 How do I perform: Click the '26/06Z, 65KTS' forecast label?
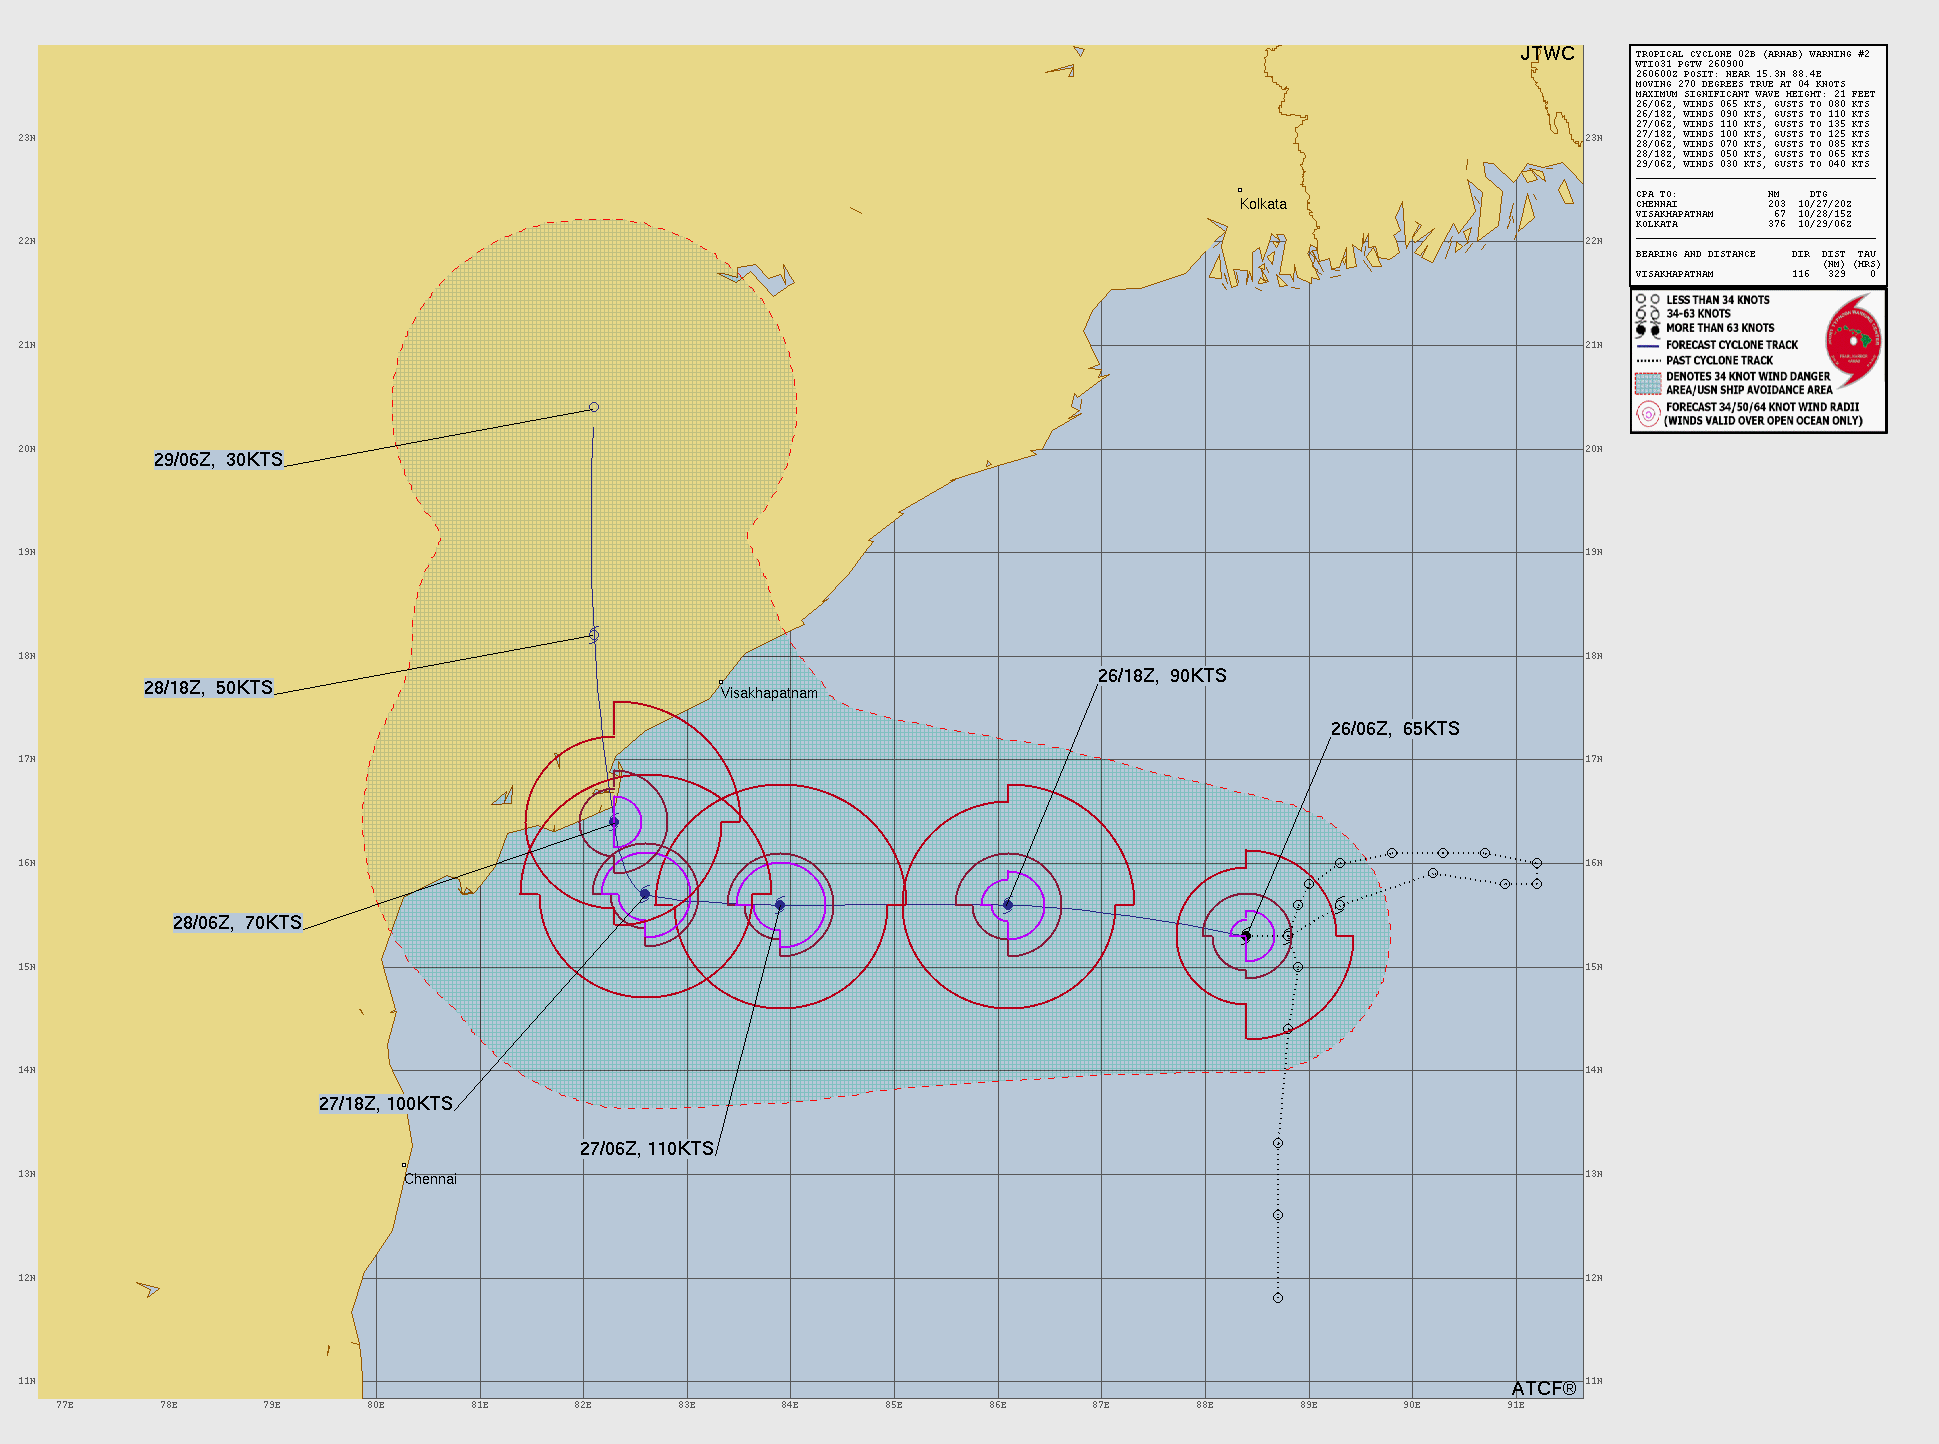coord(1395,729)
